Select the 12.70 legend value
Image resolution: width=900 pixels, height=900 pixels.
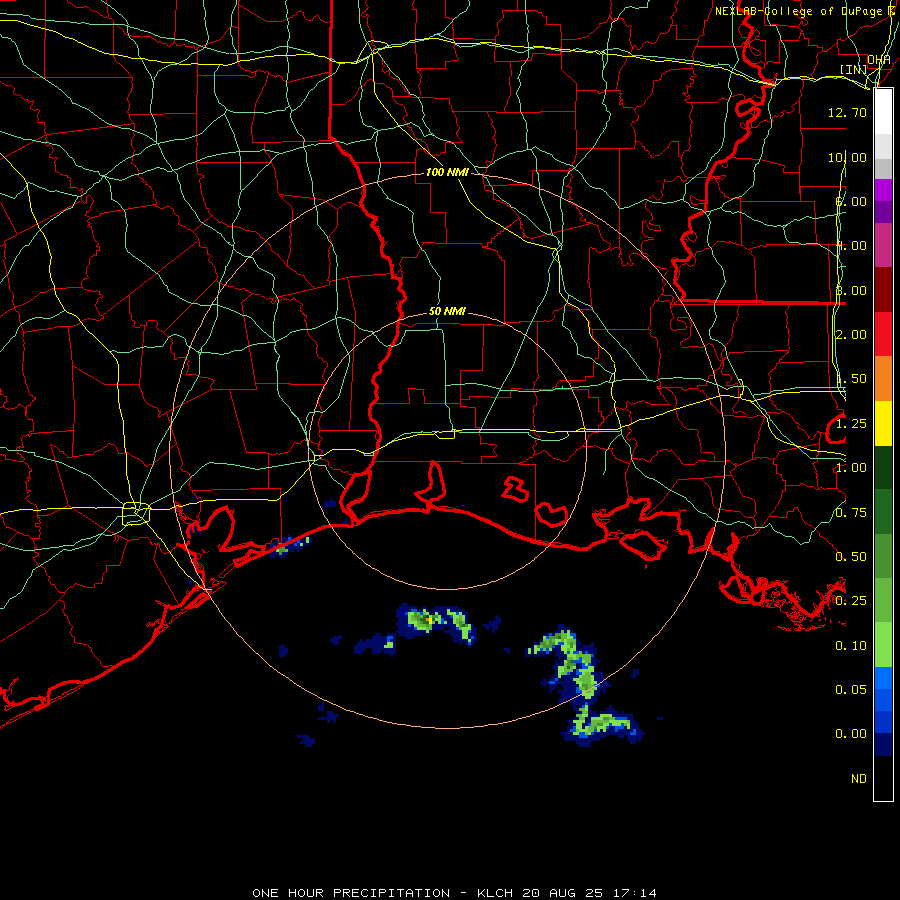tap(847, 112)
